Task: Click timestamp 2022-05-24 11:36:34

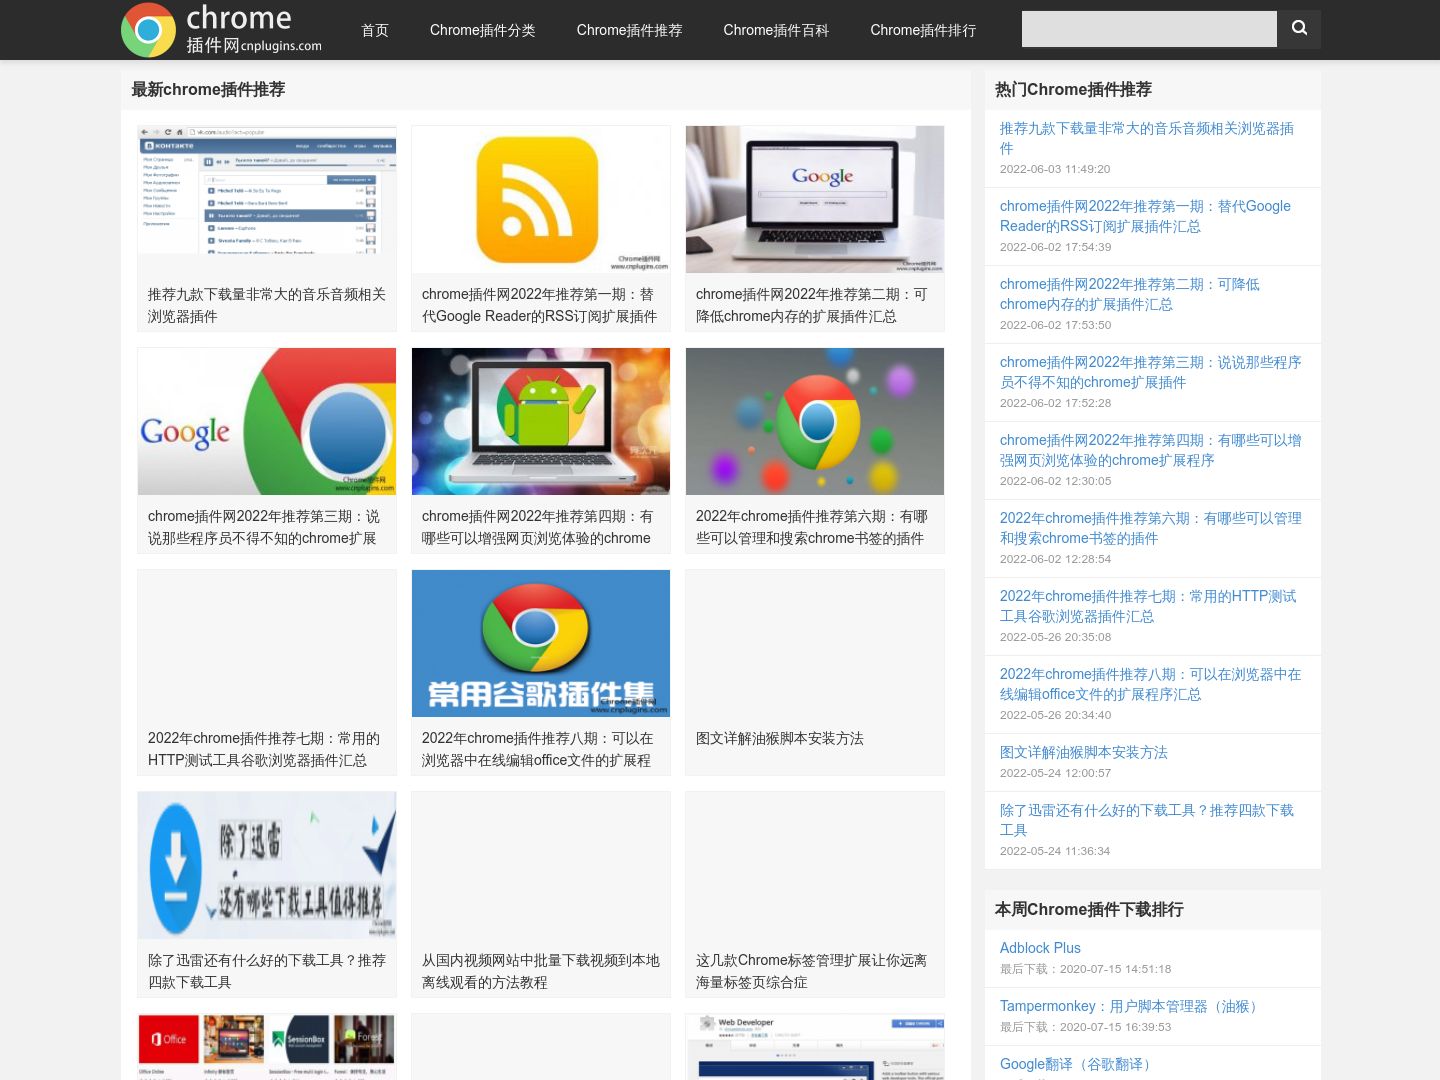Action: click(1055, 851)
